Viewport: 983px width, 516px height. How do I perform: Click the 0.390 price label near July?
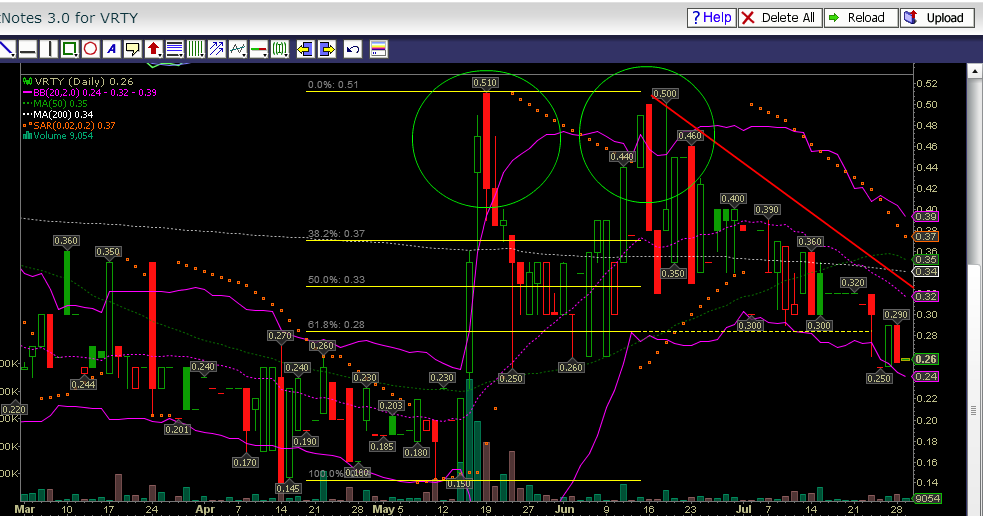pos(767,209)
